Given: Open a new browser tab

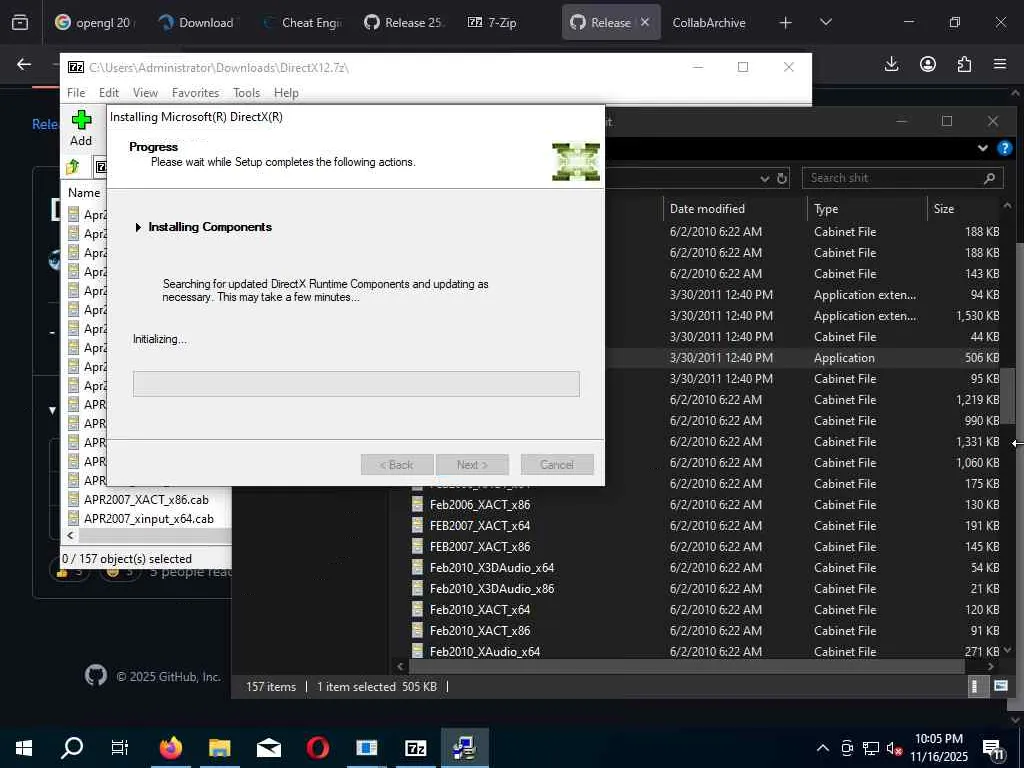Looking at the screenshot, I should click(785, 23).
